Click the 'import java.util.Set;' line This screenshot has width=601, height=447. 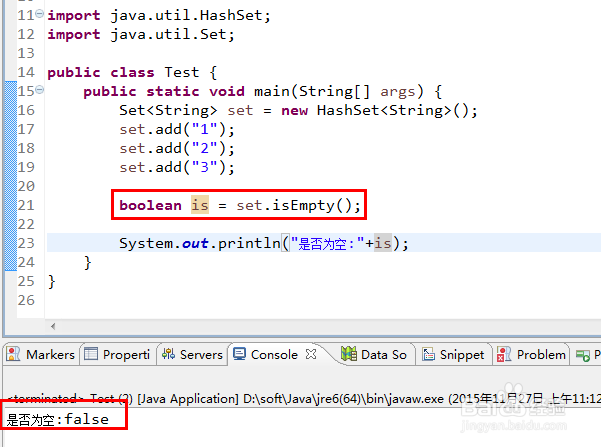[141, 35]
